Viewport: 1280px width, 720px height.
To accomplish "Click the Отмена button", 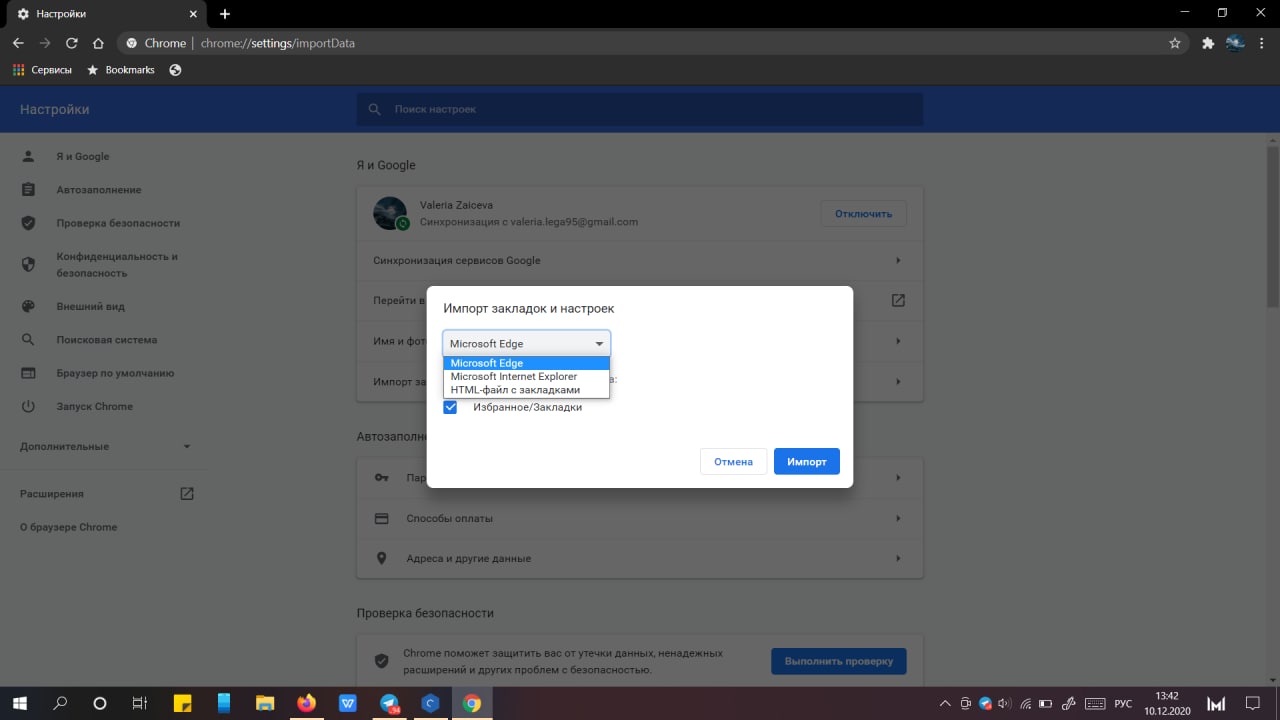I will point(733,461).
